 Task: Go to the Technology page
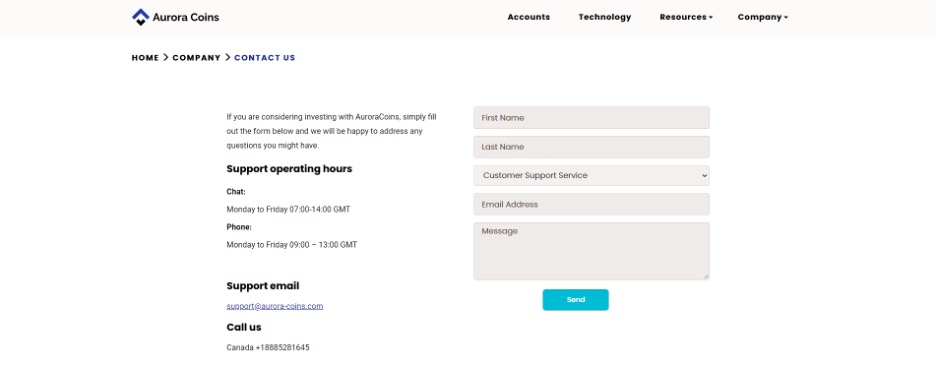pos(605,17)
